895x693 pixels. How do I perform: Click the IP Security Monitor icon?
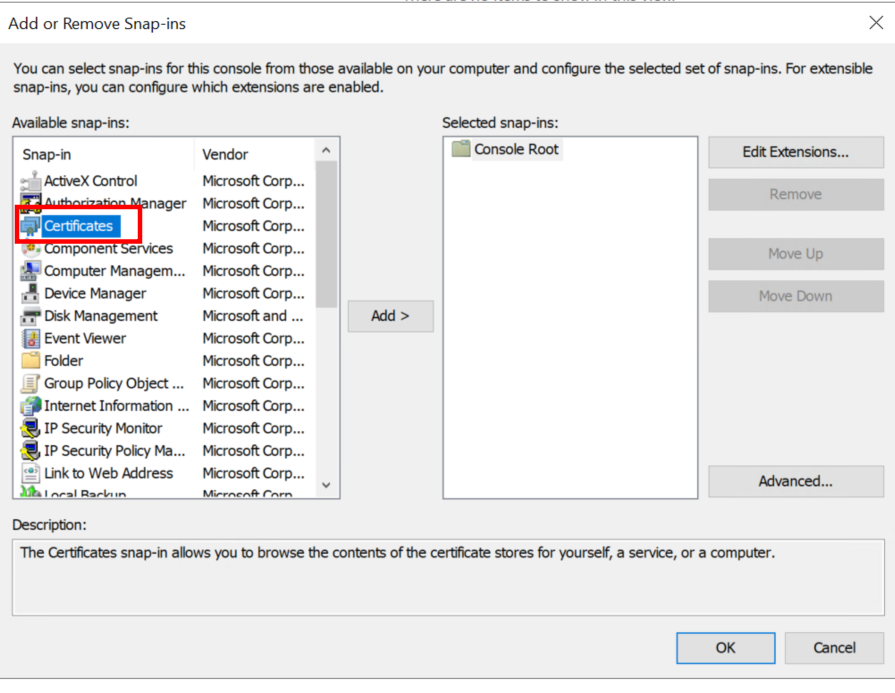[30, 429]
